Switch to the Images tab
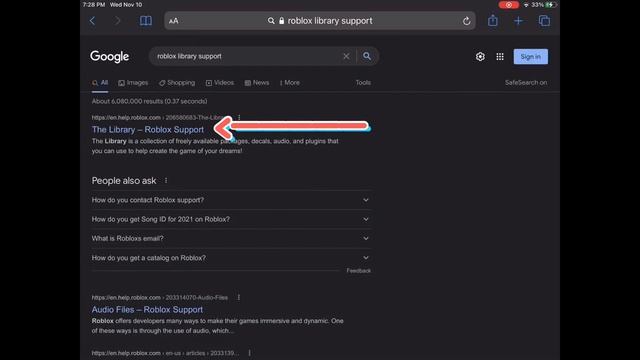Screen dimensions: 640x360 (133, 83)
